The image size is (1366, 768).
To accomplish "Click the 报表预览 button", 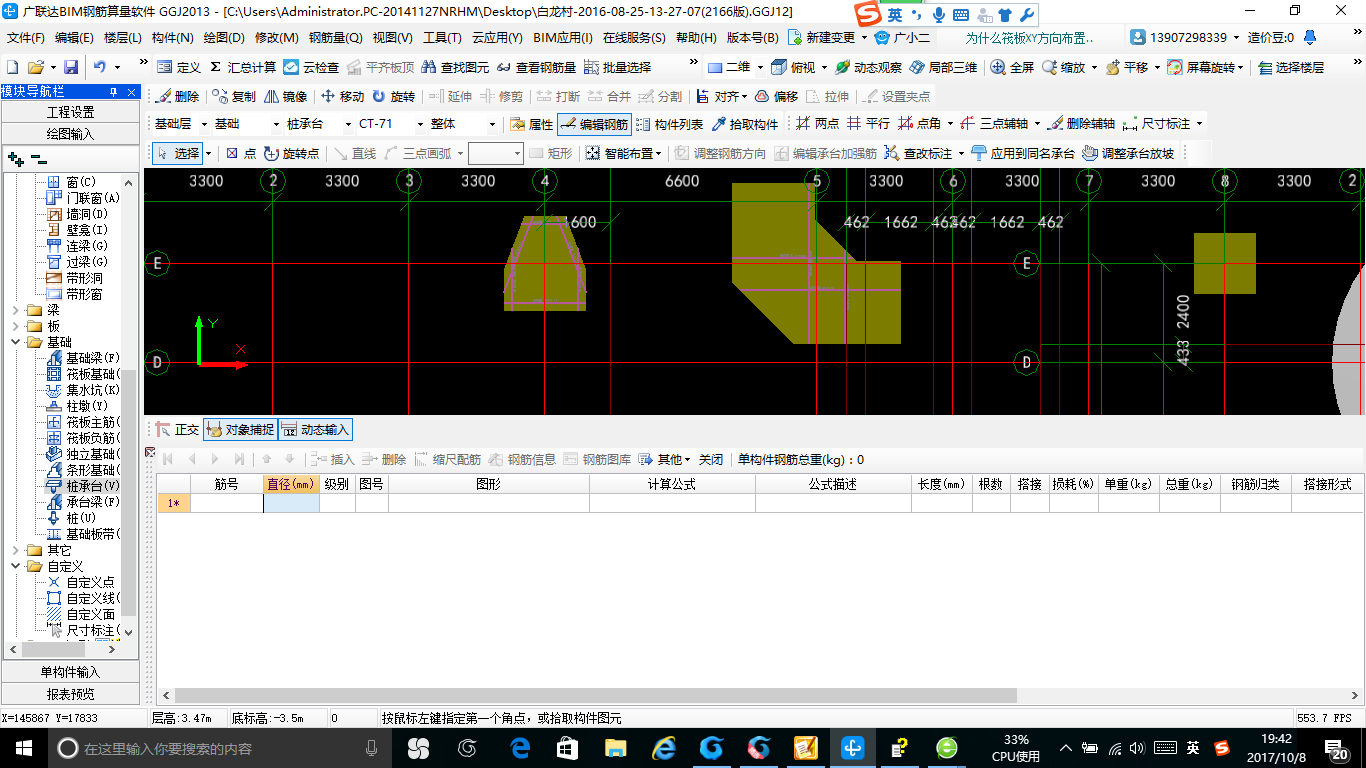I will (71, 694).
